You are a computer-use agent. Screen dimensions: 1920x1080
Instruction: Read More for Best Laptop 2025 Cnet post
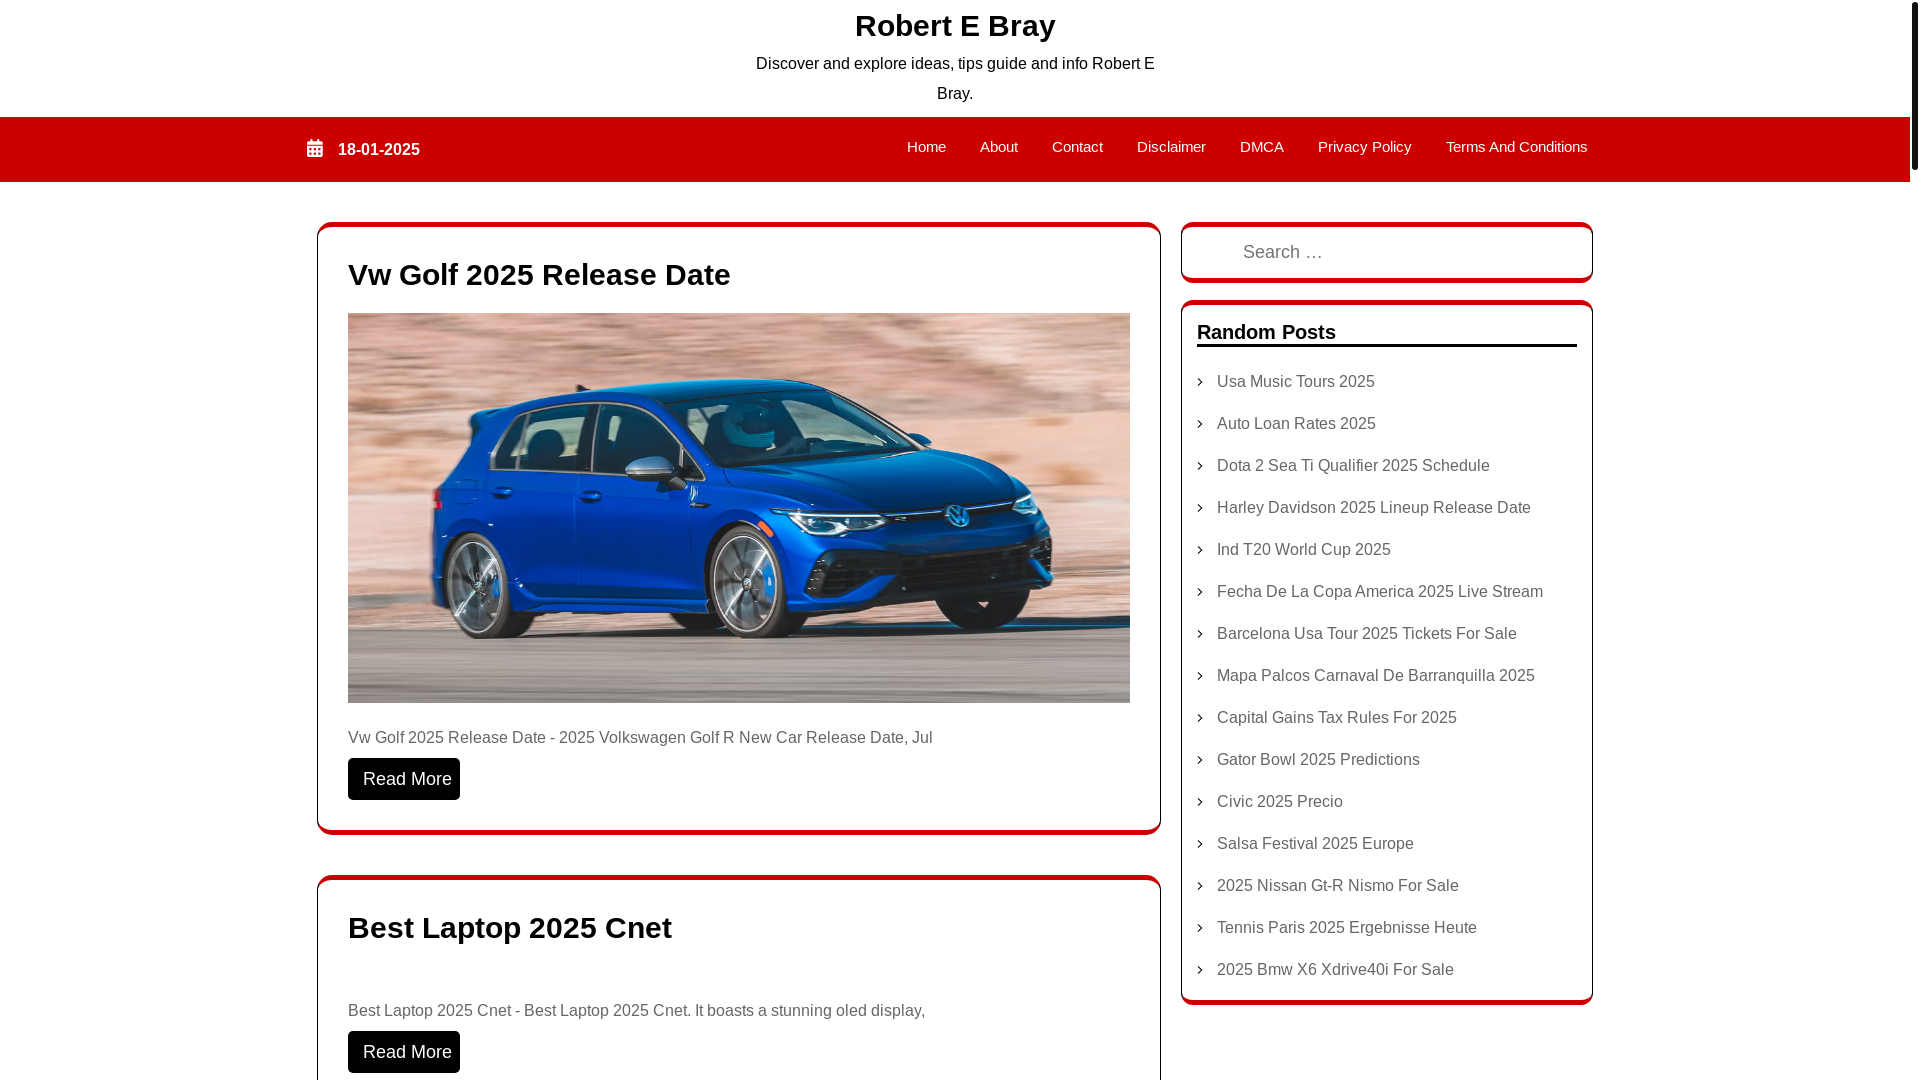[404, 1052]
